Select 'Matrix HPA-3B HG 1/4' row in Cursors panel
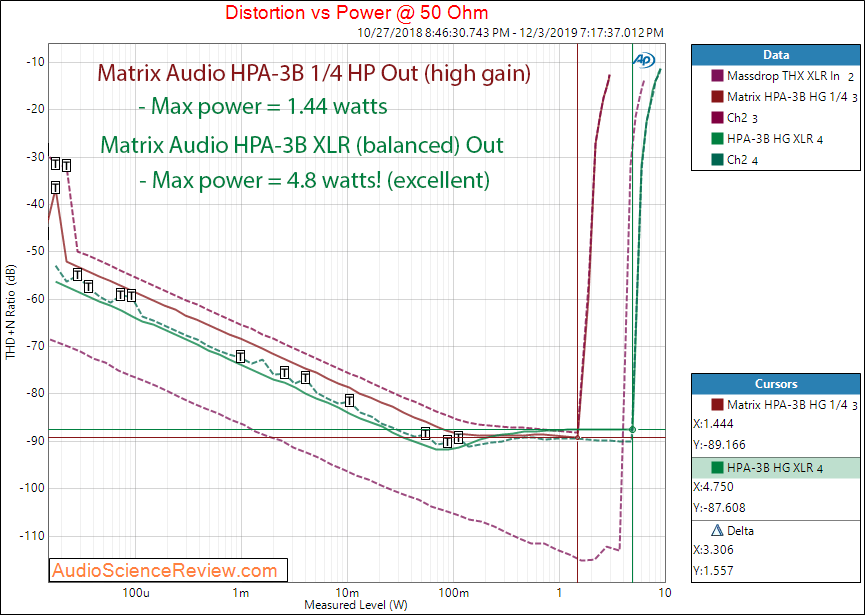The height and width of the screenshot is (615, 865). 776,405
